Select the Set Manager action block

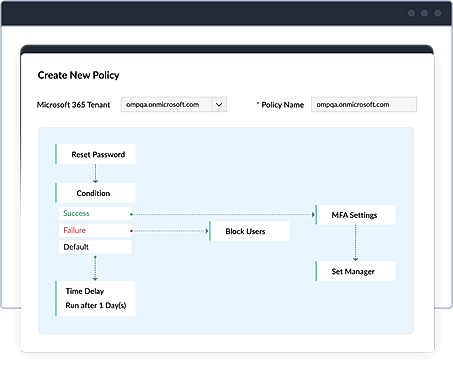(355, 271)
